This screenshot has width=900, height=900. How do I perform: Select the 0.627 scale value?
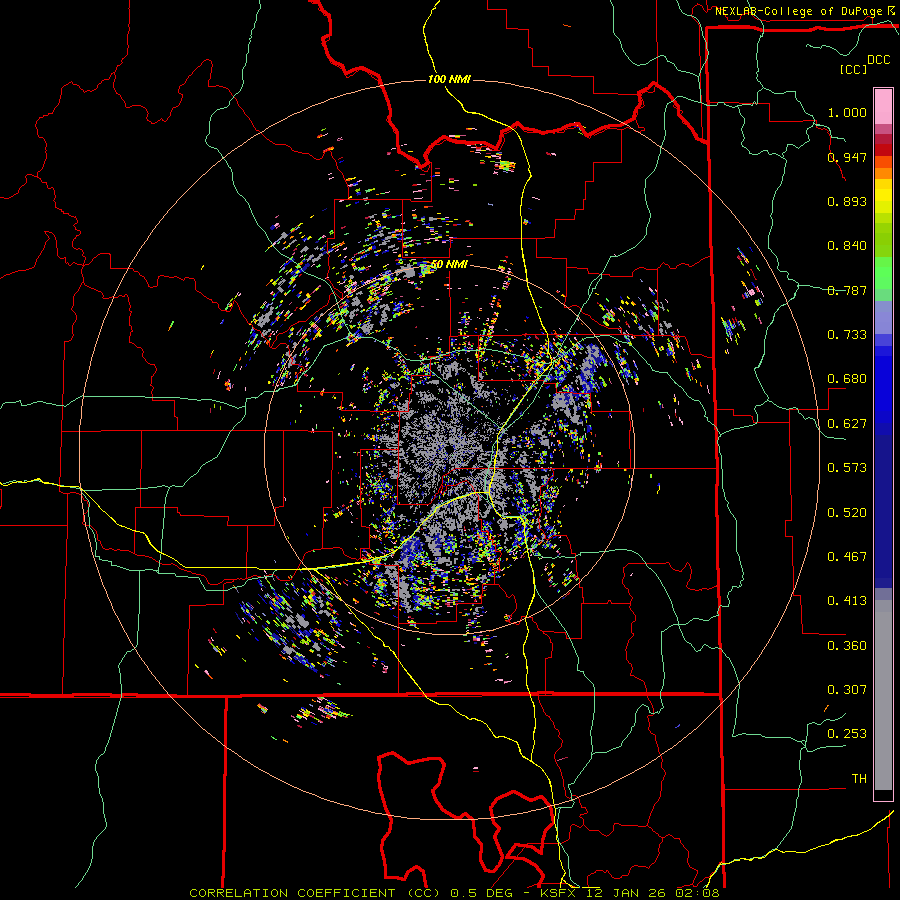pos(847,424)
